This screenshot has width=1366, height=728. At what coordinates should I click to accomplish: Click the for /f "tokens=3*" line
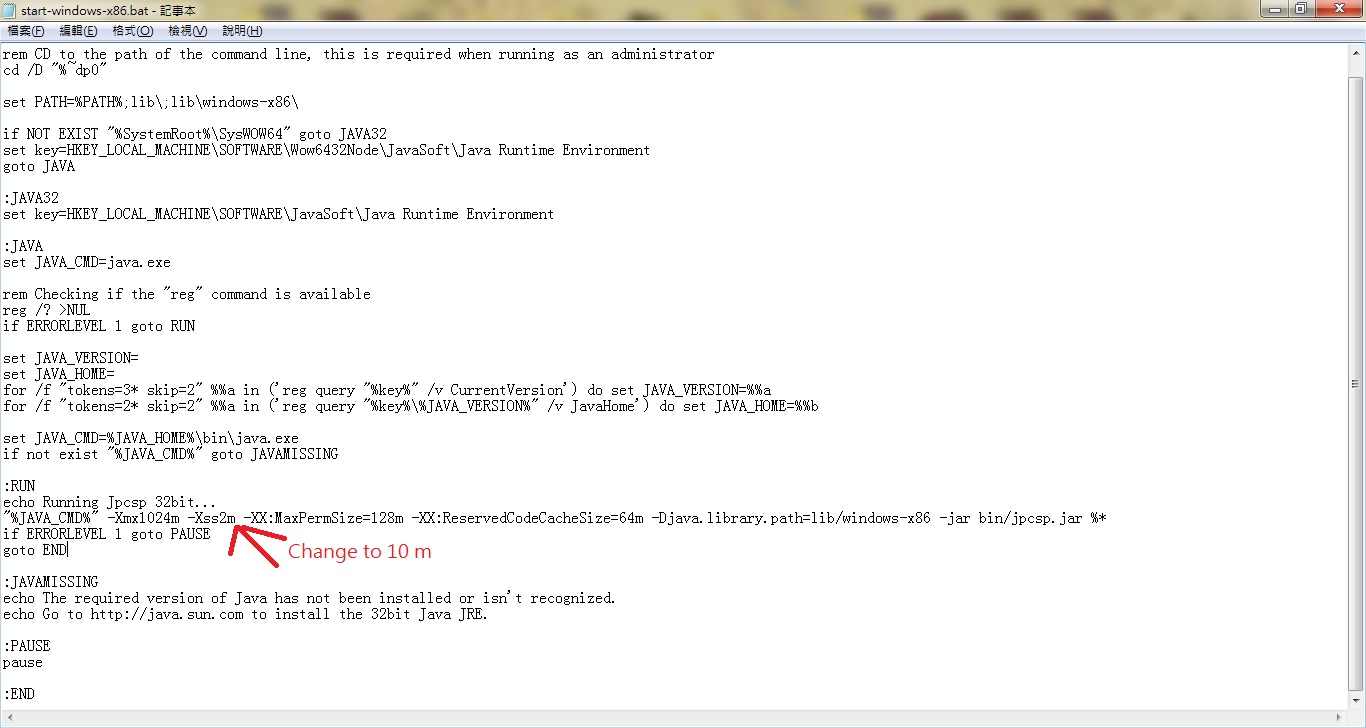click(387, 390)
